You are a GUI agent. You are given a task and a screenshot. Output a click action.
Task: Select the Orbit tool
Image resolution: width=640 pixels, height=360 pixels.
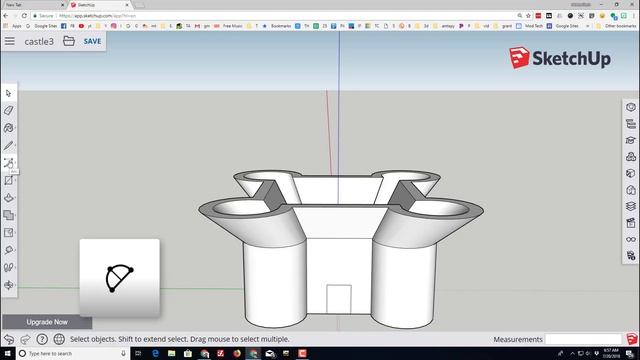[9, 285]
